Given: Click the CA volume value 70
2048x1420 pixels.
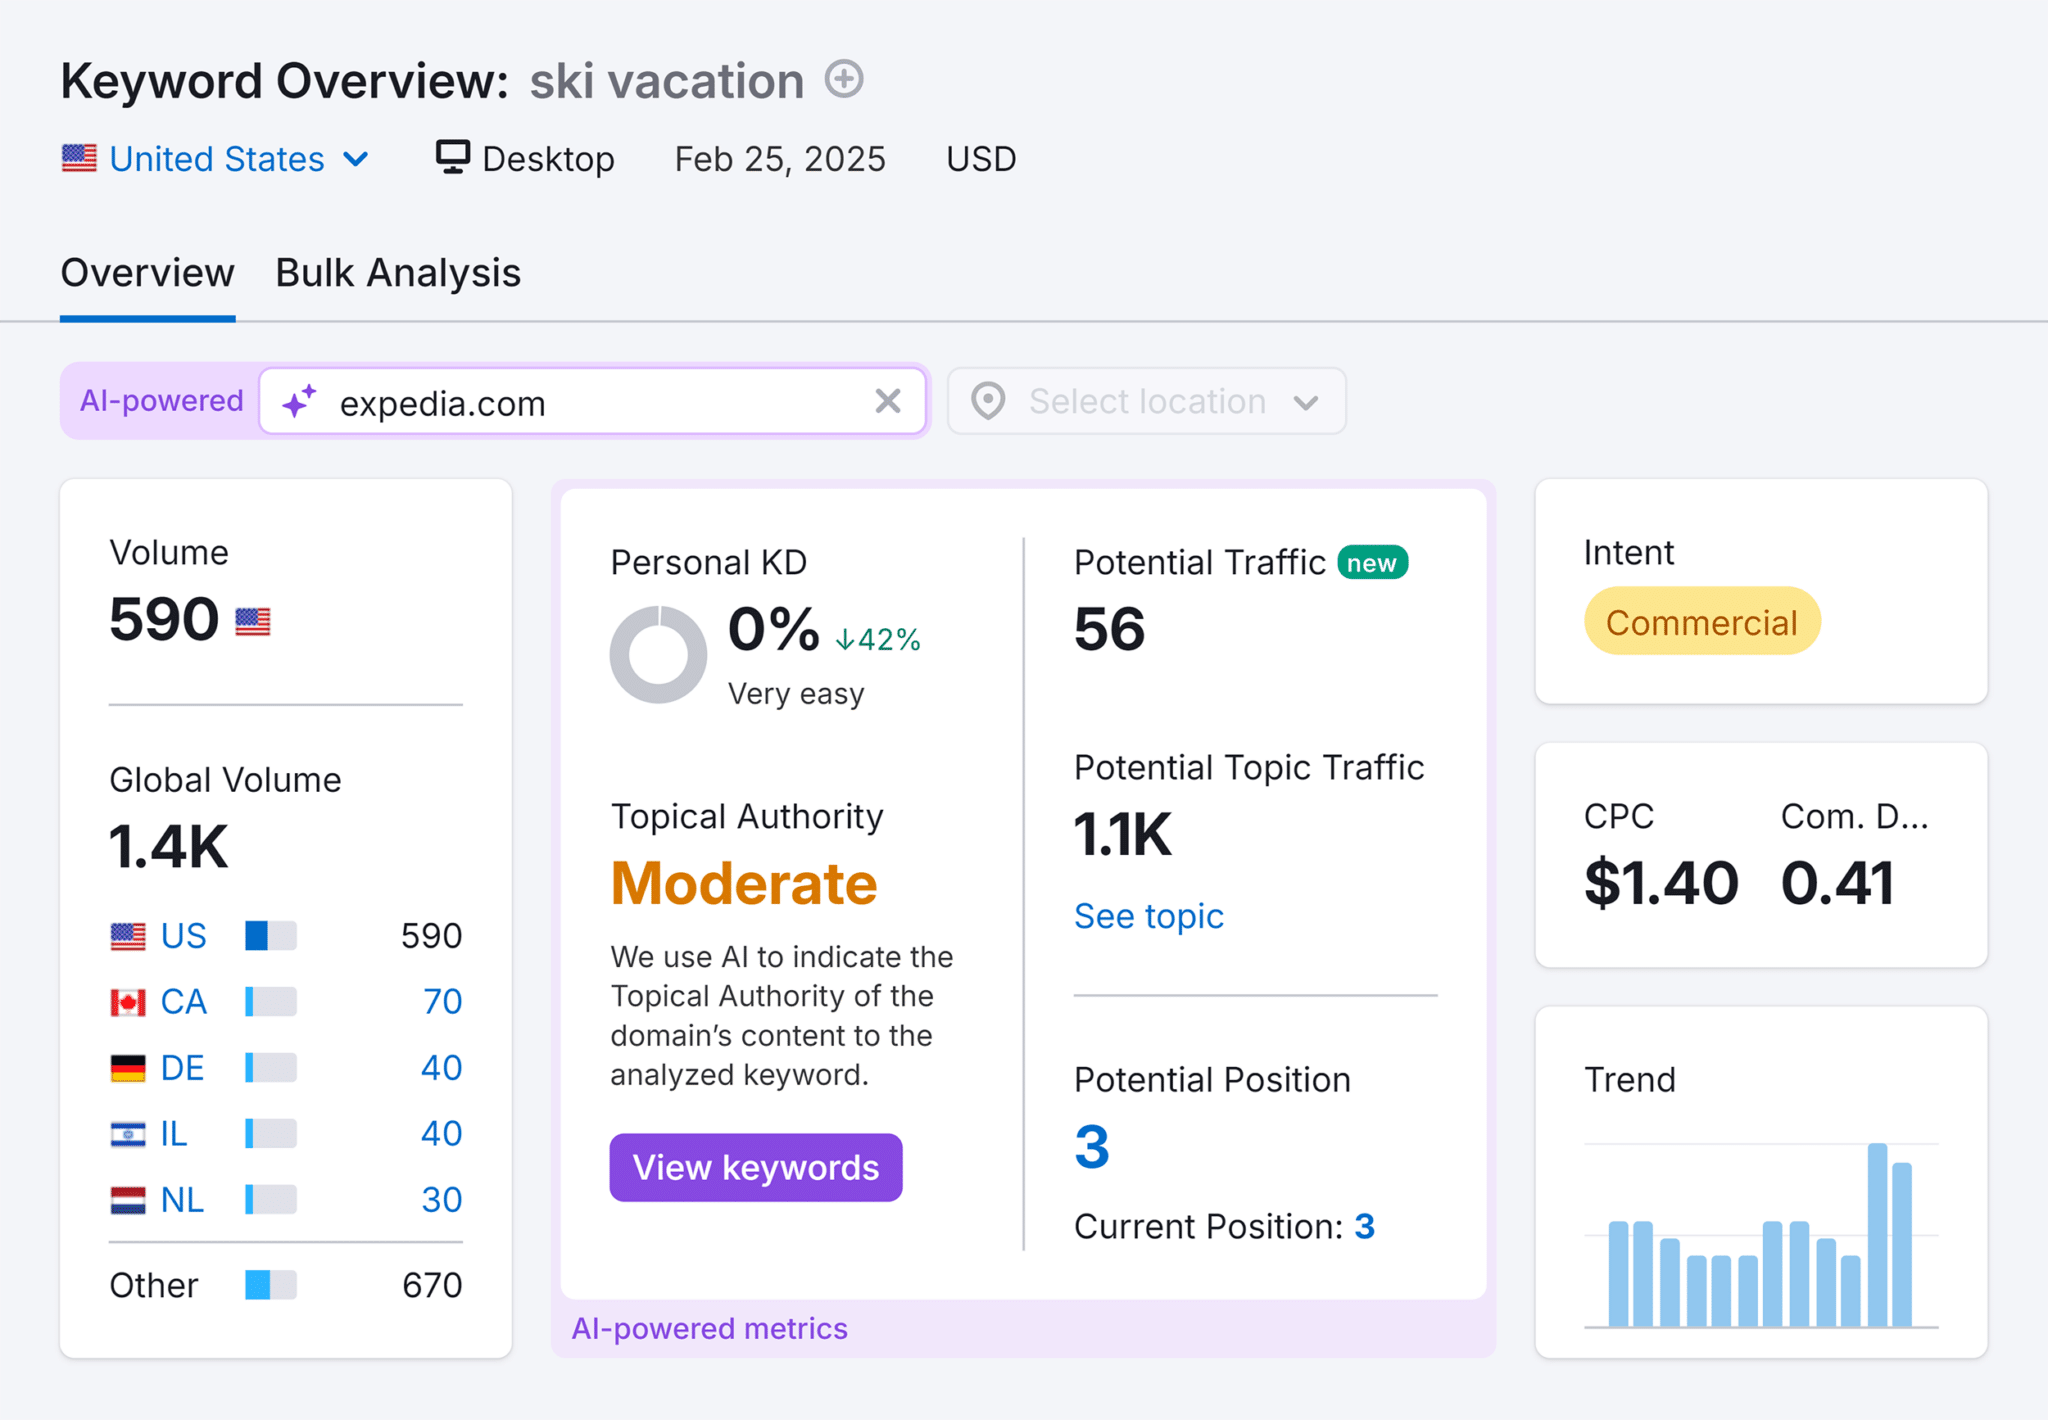Looking at the screenshot, I should 442,1001.
